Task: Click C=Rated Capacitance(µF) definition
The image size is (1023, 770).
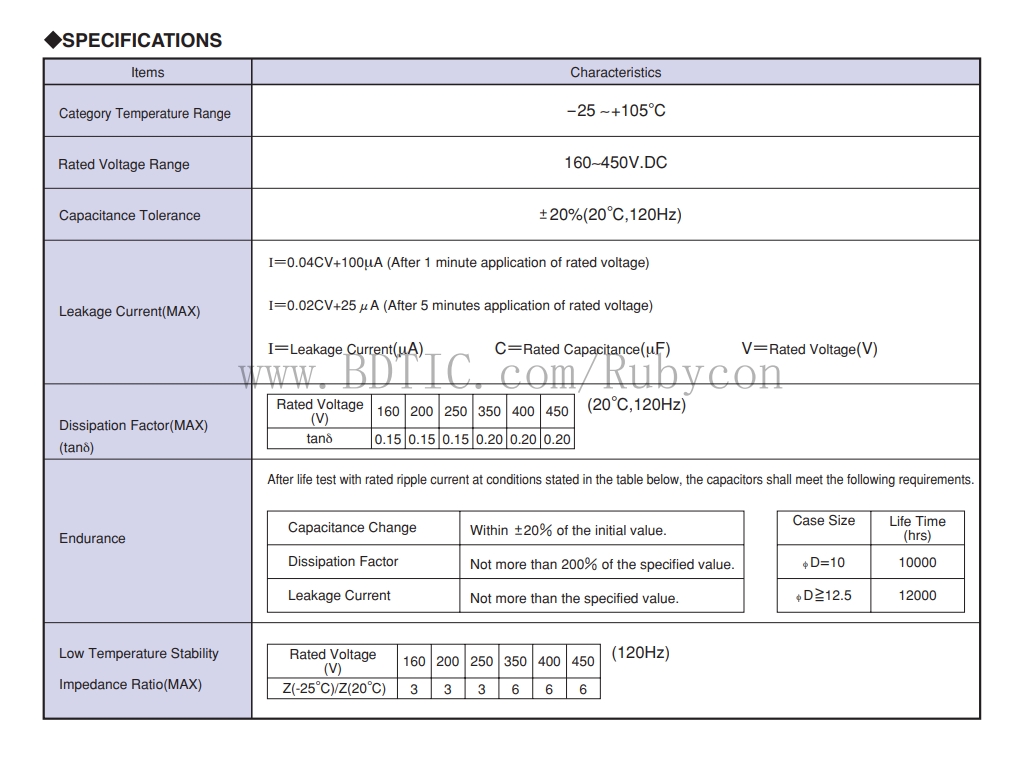Action: pos(582,349)
